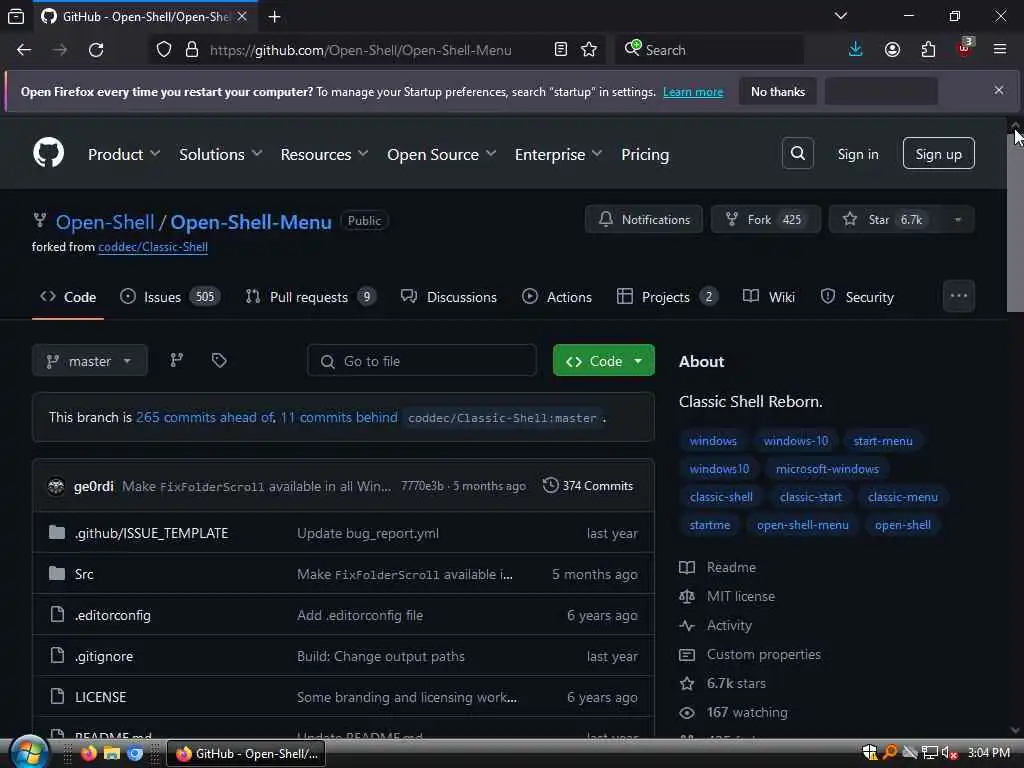Switch to the Issues tab
The image size is (1024, 768).
coord(170,297)
